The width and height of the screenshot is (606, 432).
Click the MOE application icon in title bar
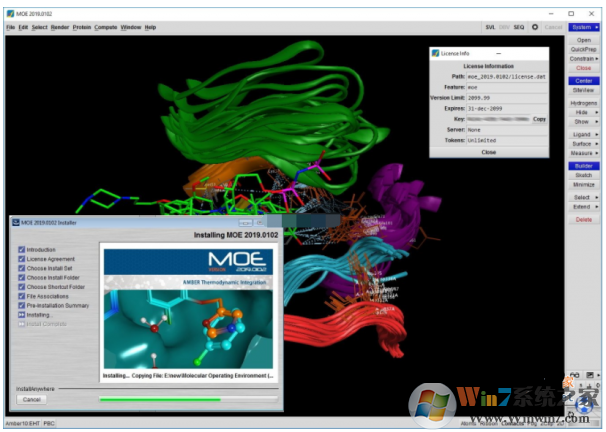pos(10,14)
